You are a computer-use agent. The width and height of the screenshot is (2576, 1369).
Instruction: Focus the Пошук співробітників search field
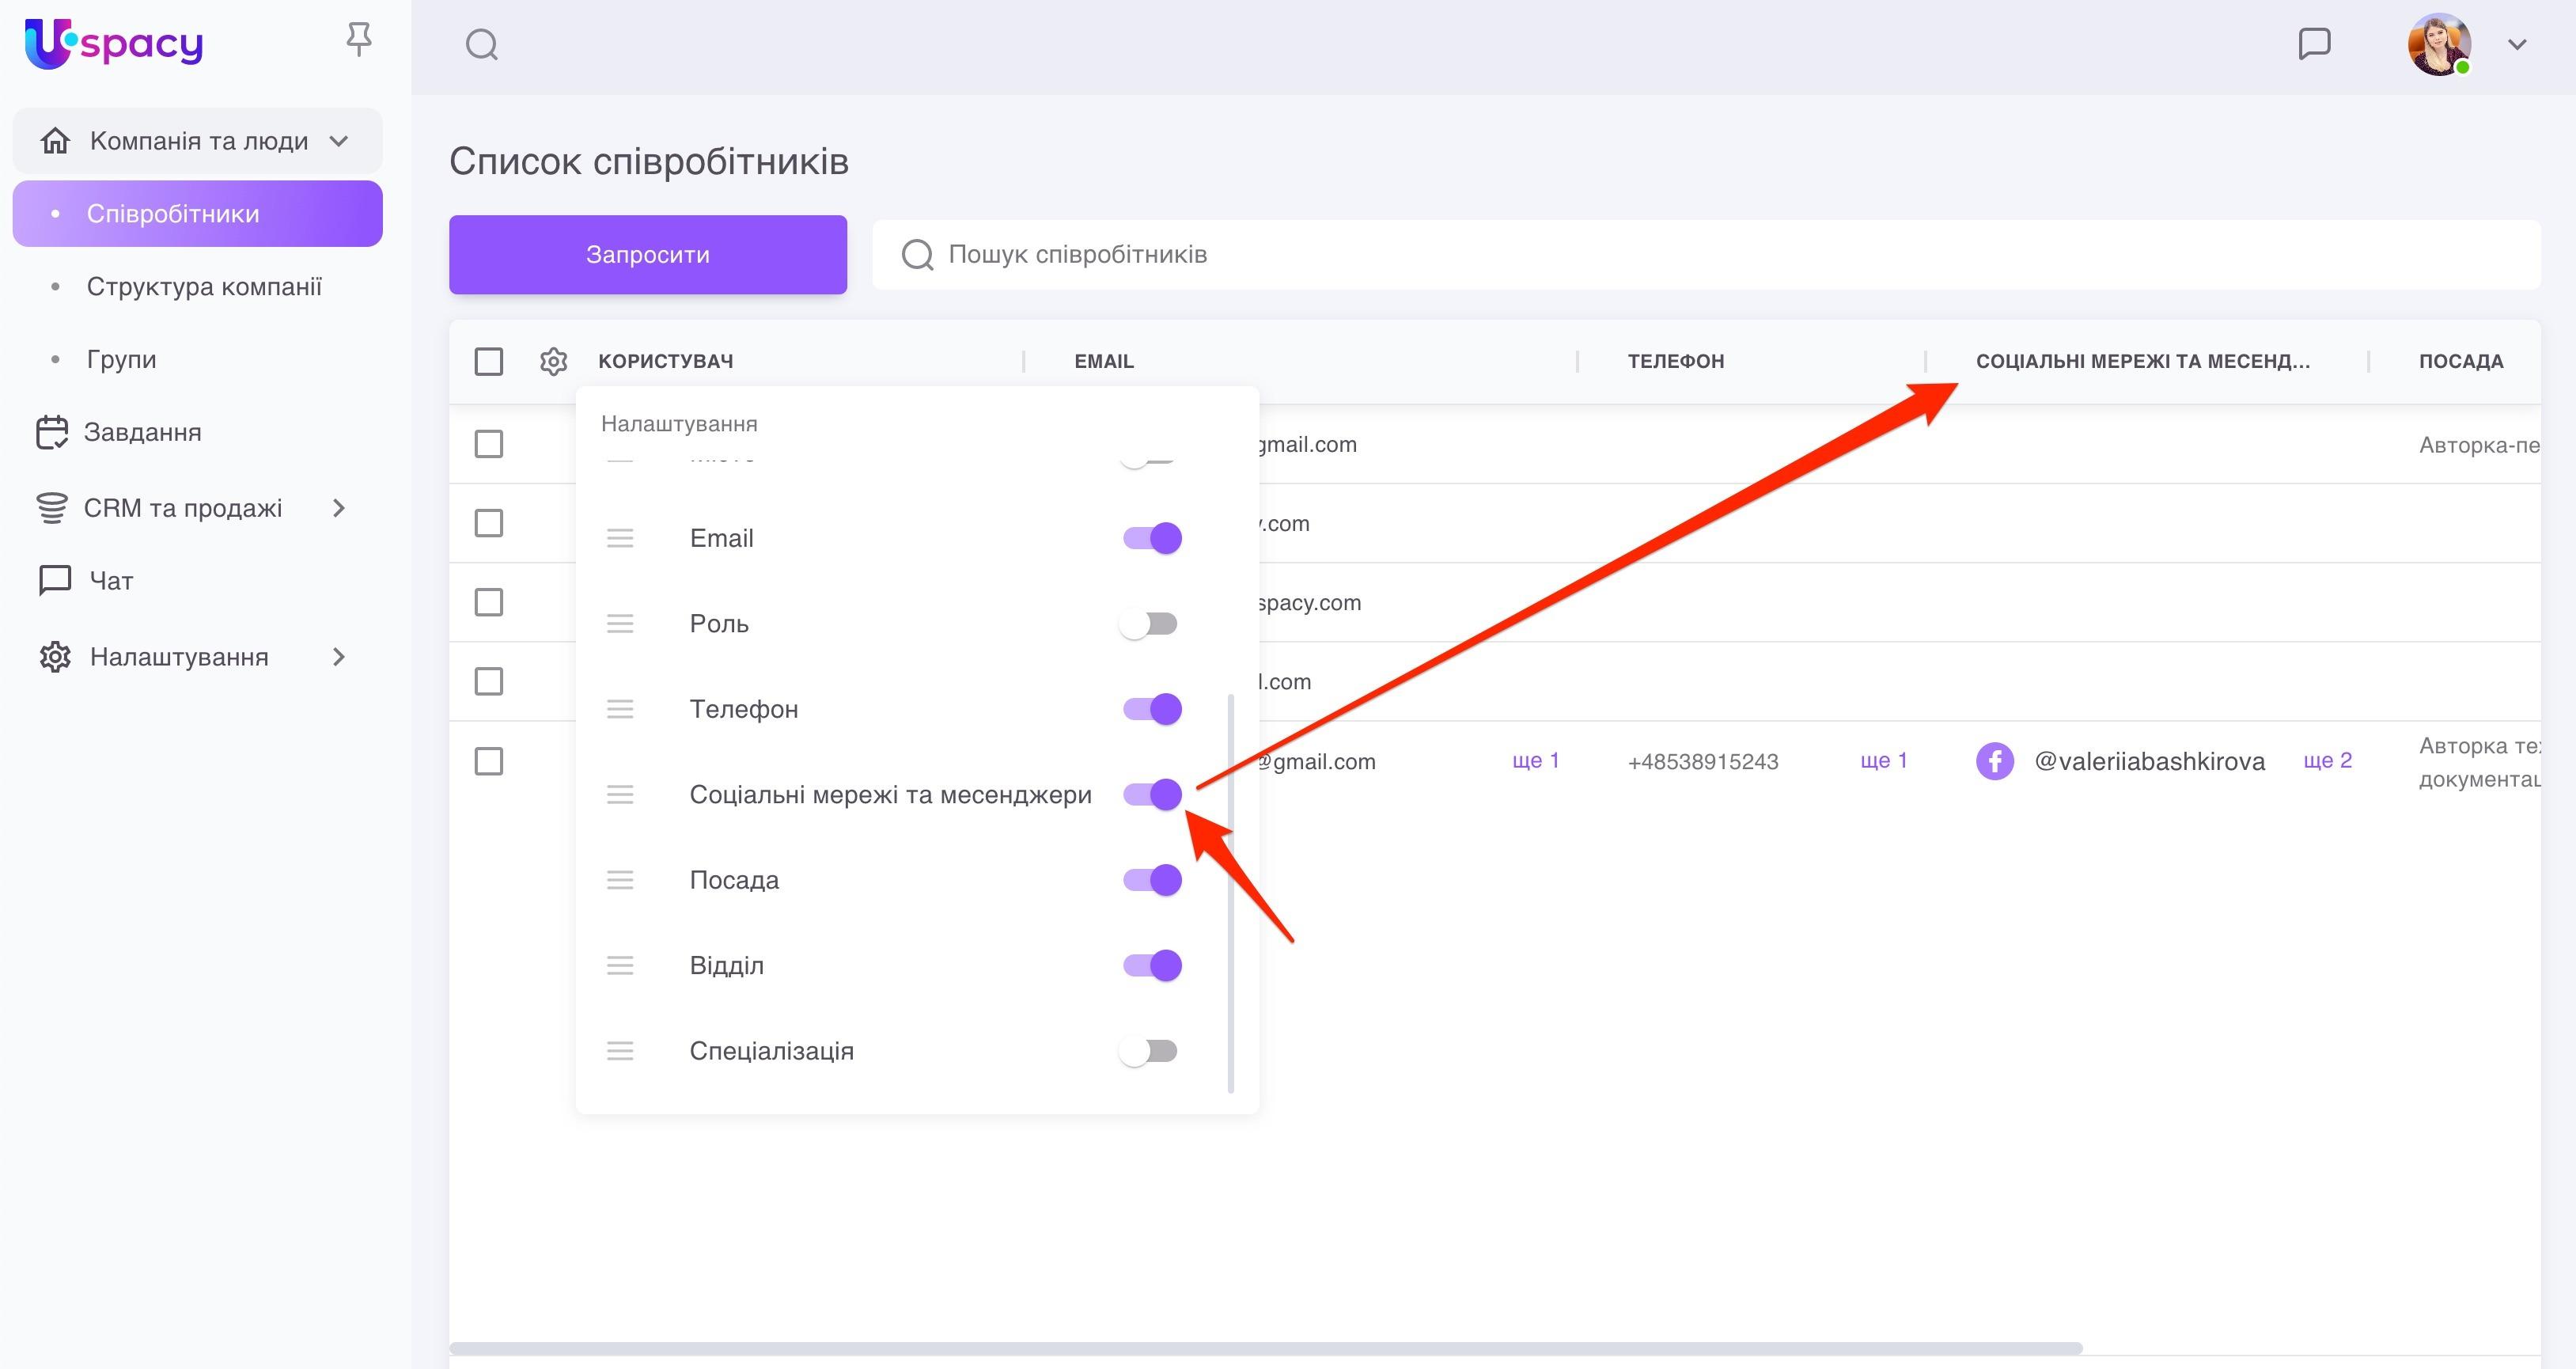[1706, 255]
